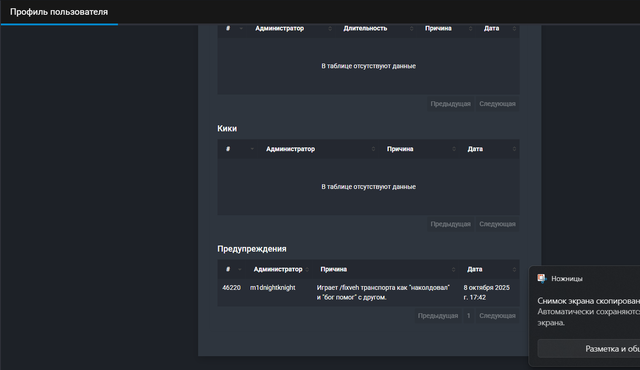The image size is (640, 370).
Task: Sort Предупреждения table by Дата column
Action: click(x=490, y=269)
